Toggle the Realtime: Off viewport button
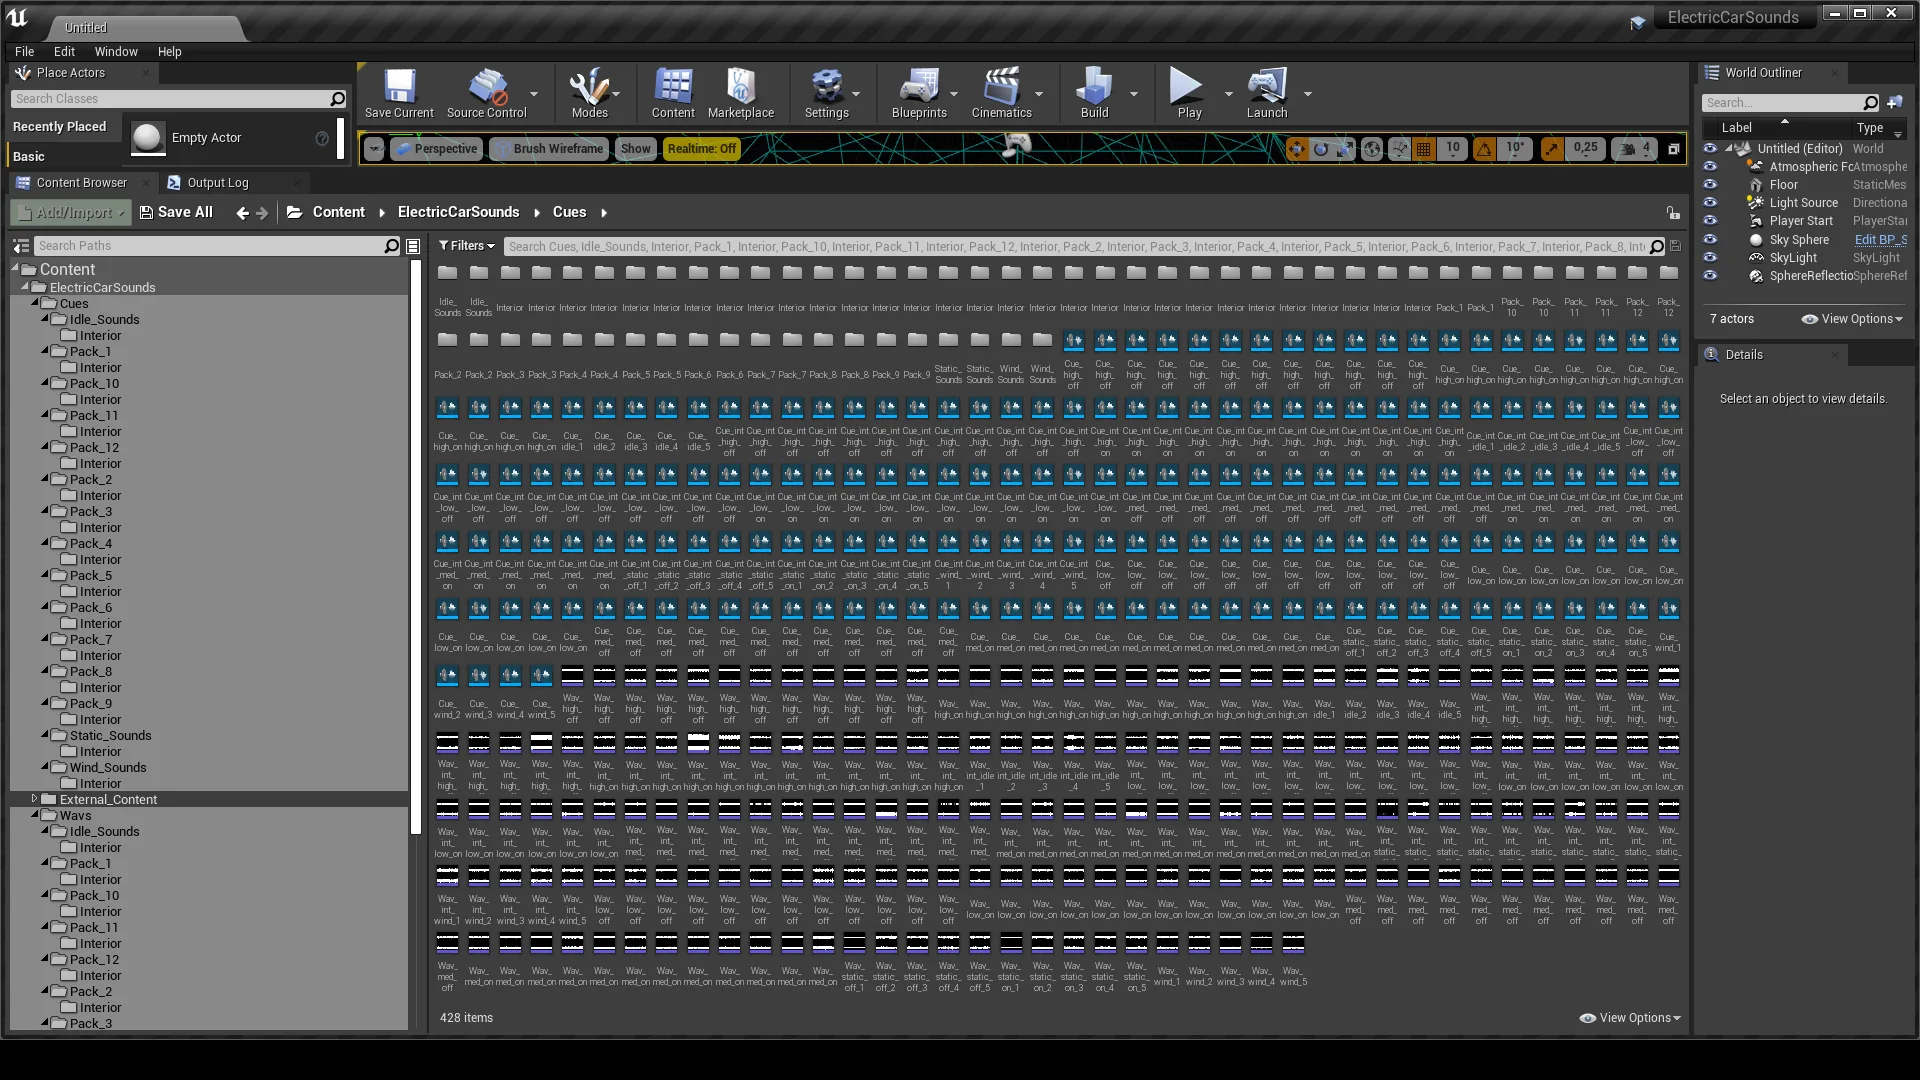 point(701,149)
